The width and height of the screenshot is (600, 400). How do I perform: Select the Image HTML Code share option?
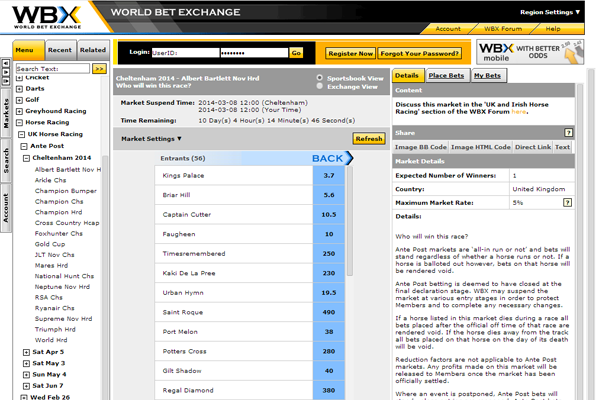click(481, 147)
